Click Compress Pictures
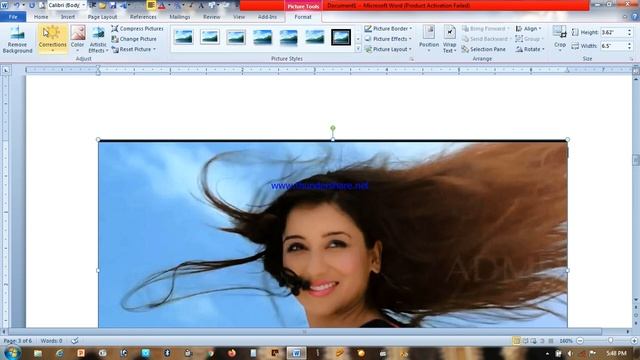640x360 pixels. click(x=138, y=29)
